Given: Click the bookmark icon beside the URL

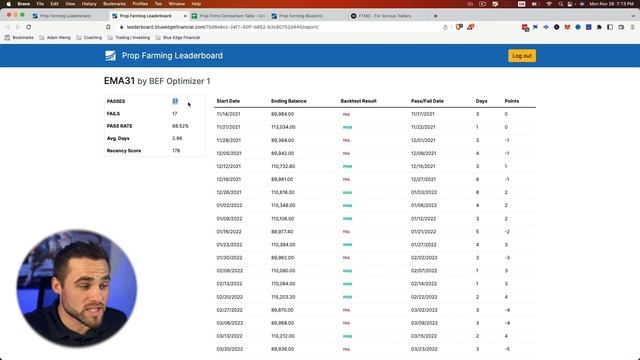Looking at the screenshot, I should click(x=108, y=27).
